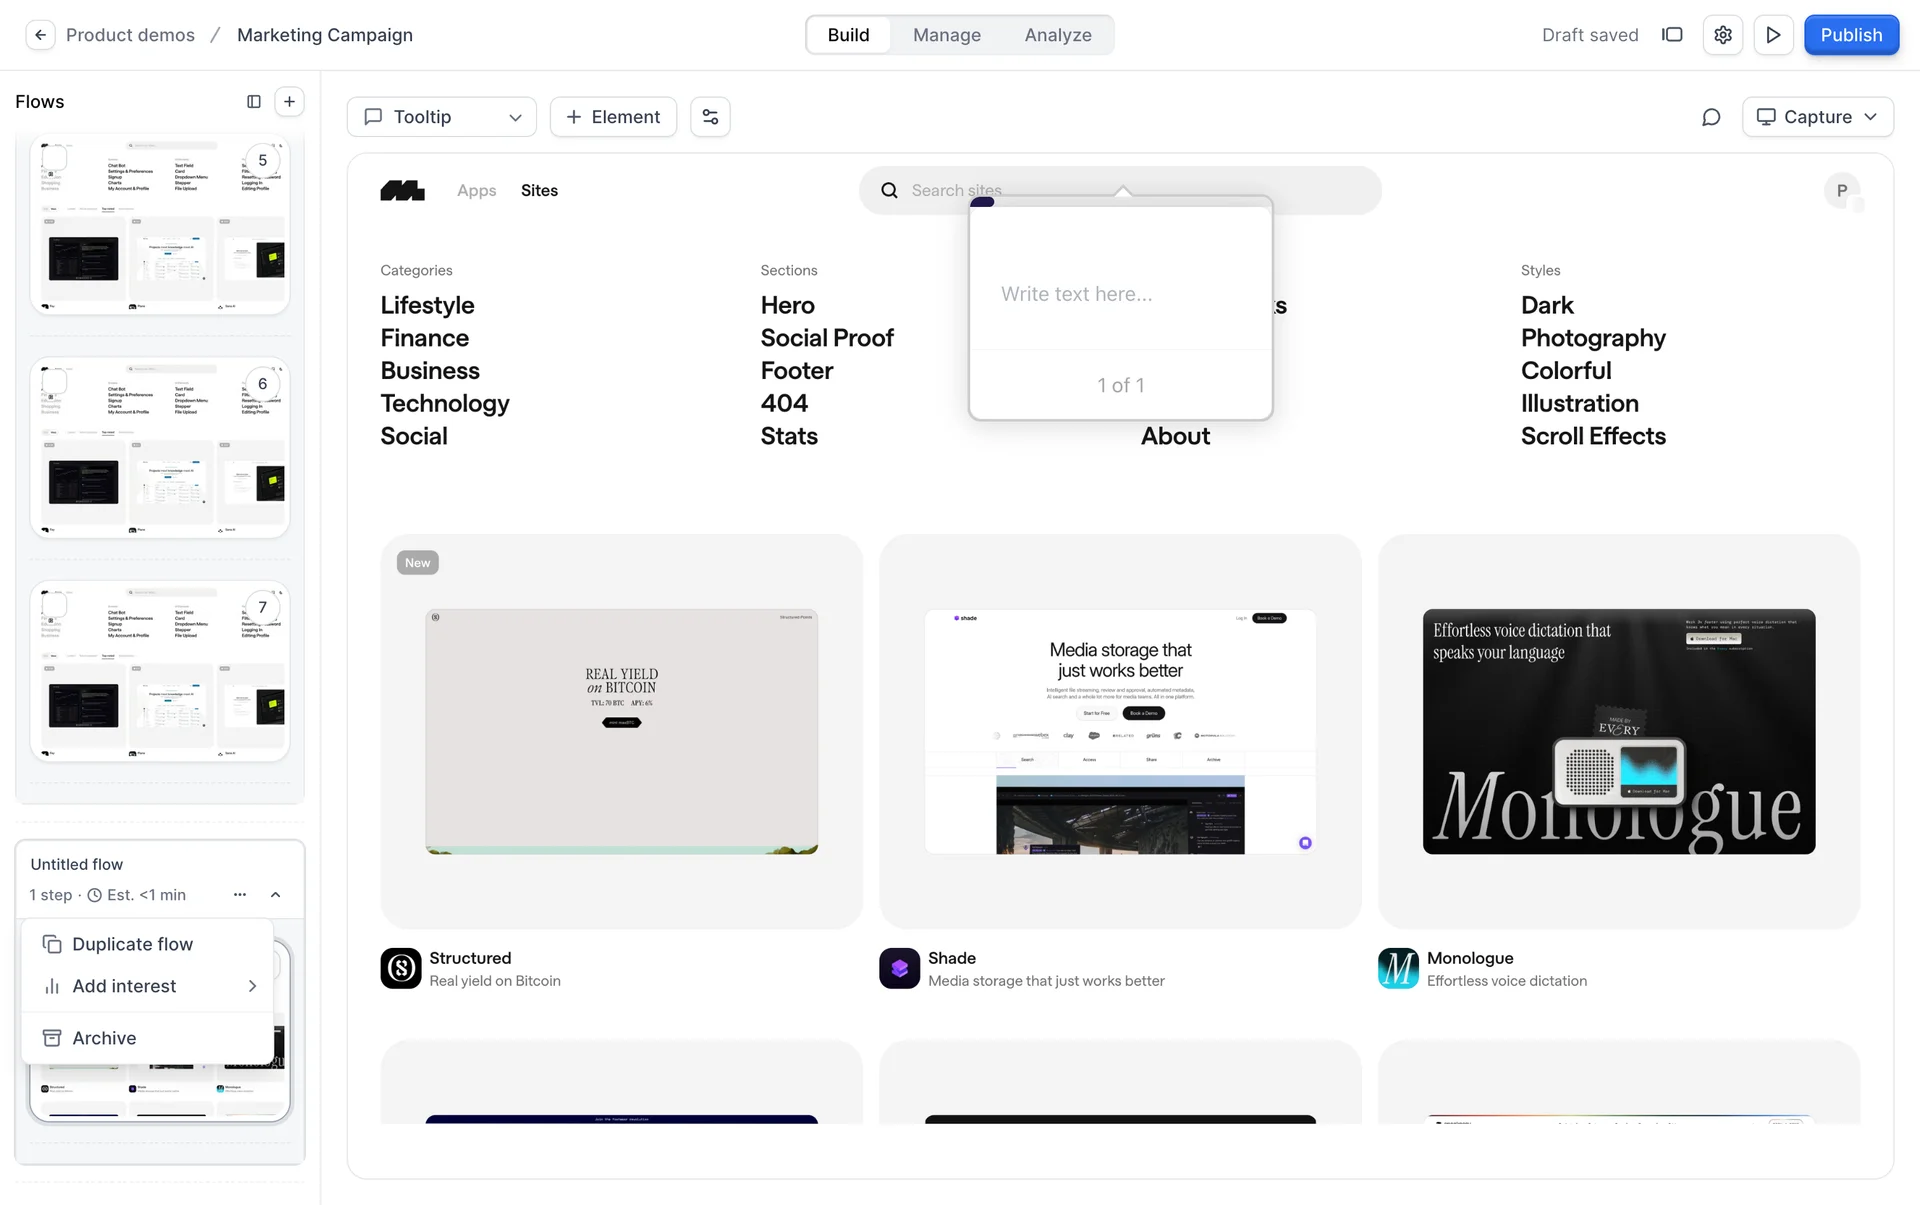Click the play preview icon
This screenshot has width=1920, height=1205.
point(1773,35)
